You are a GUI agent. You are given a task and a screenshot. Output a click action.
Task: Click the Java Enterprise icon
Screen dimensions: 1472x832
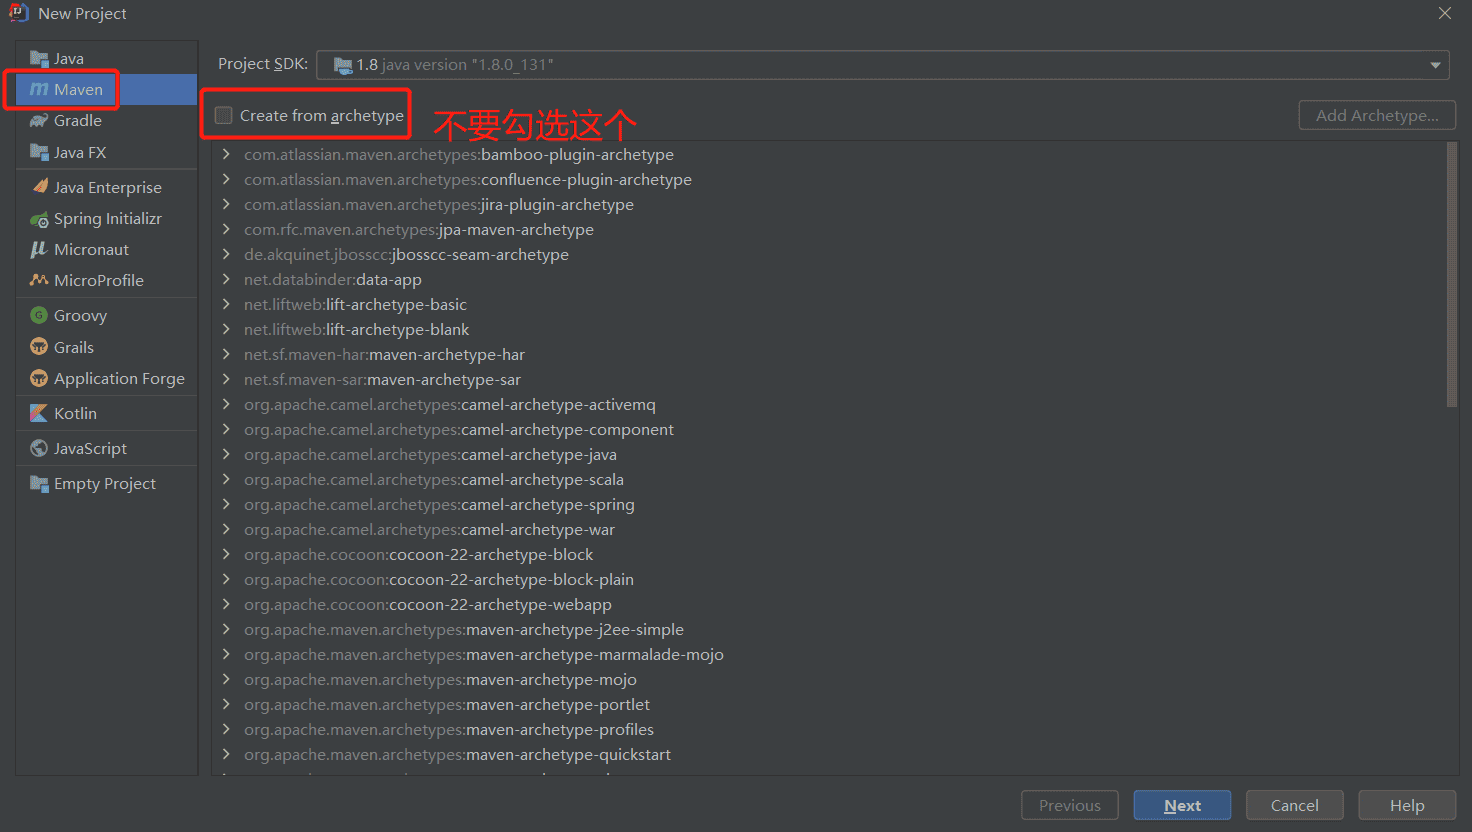point(39,187)
